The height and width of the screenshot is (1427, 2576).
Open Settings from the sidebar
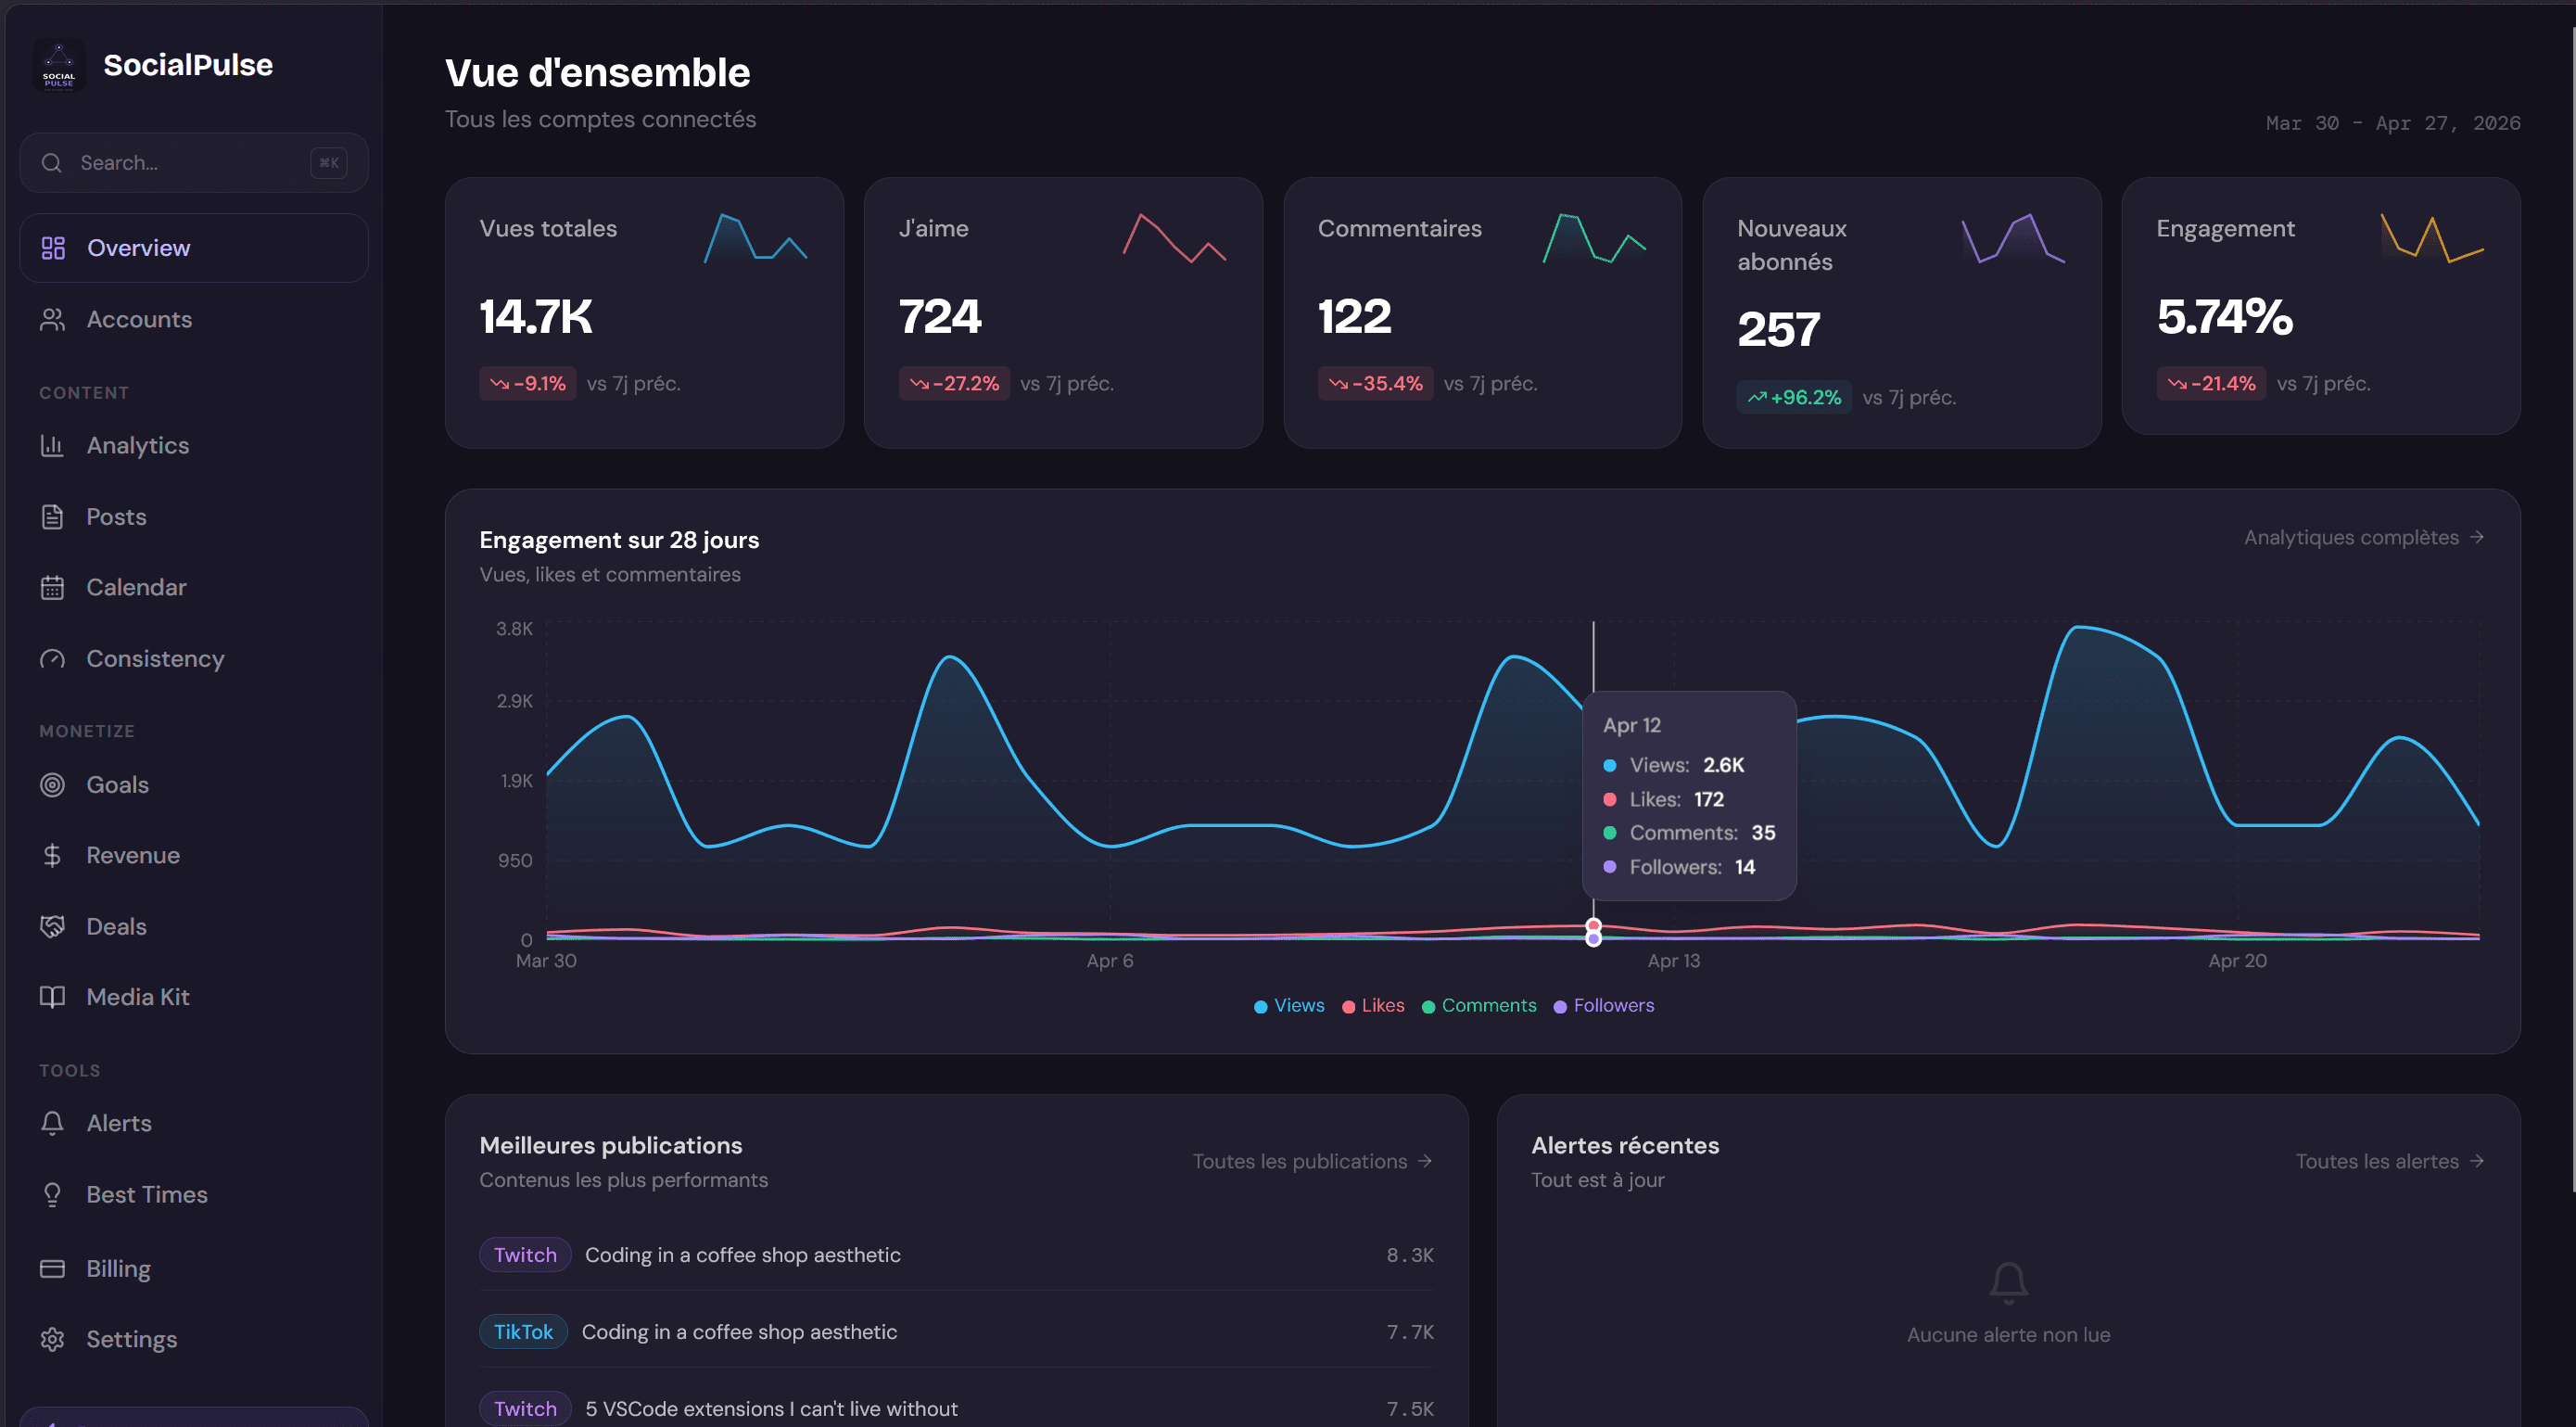(x=194, y=1340)
